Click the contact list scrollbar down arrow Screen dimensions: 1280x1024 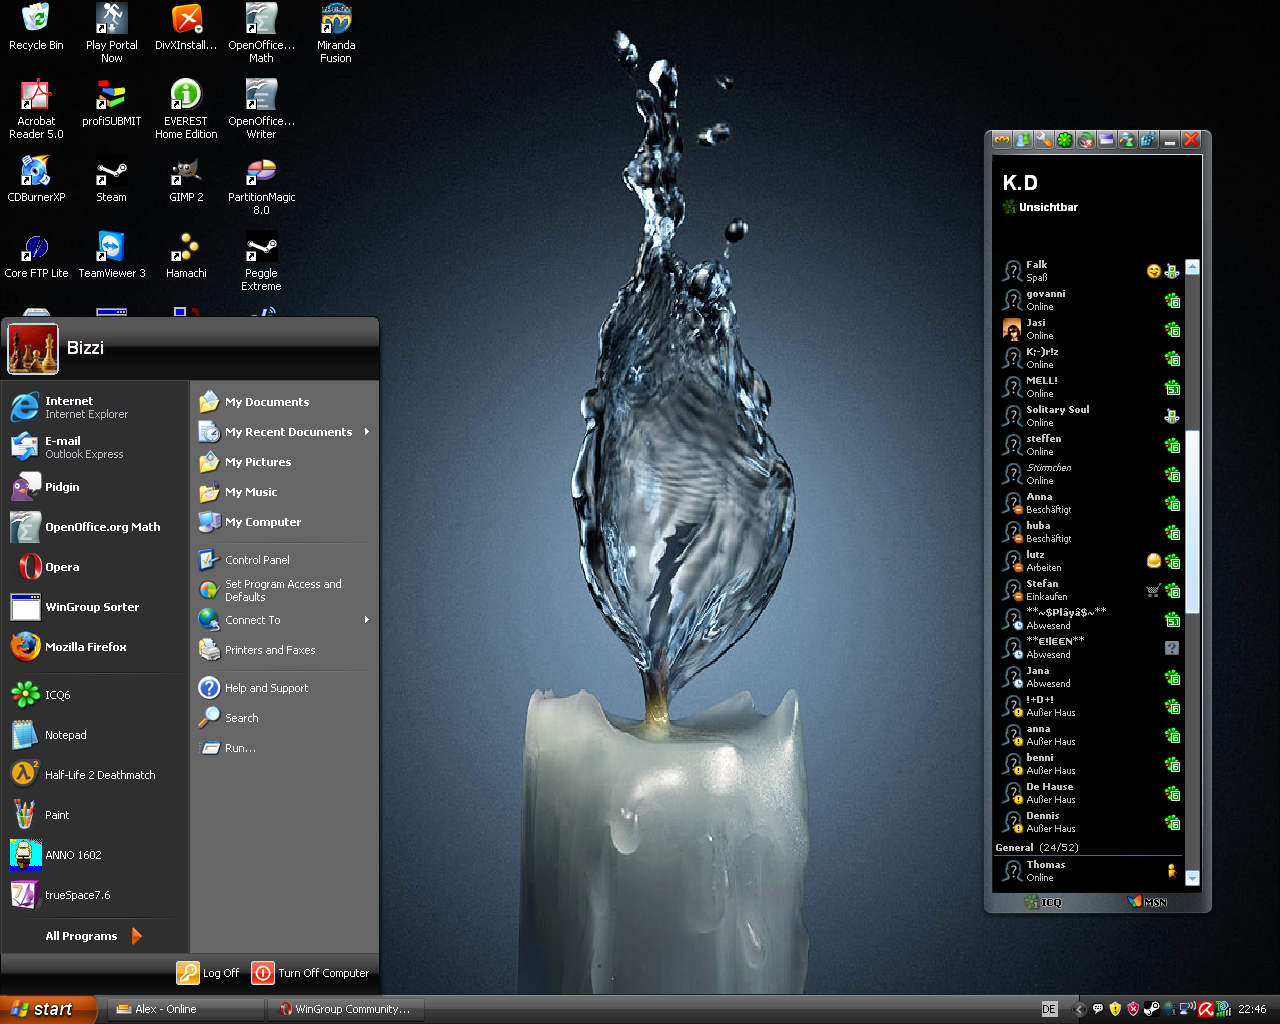pos(1192,878)
